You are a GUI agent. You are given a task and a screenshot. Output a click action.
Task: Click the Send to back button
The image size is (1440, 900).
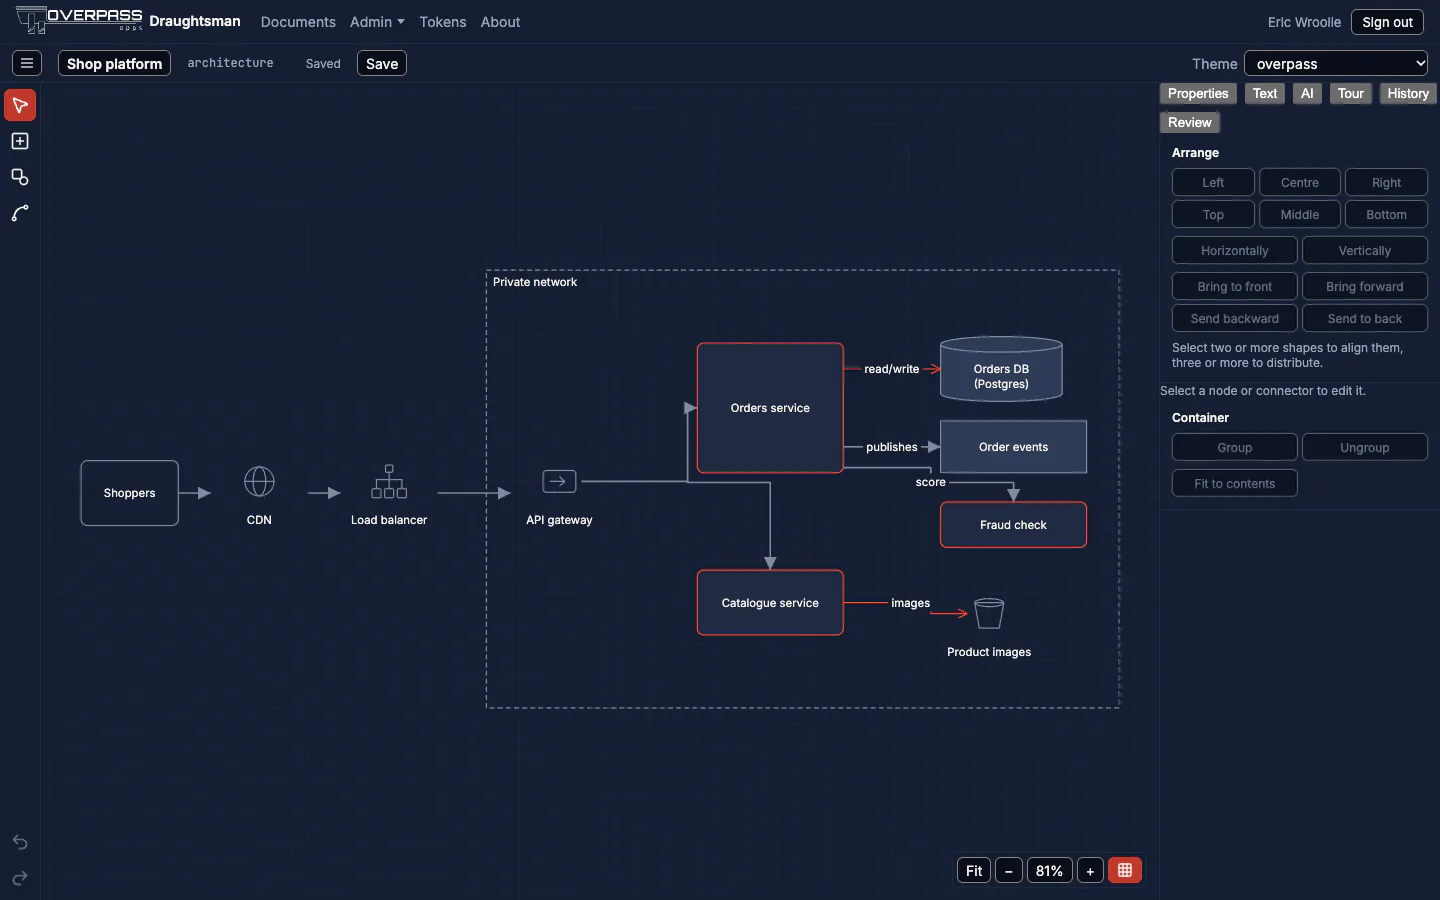click(1365, 319)
